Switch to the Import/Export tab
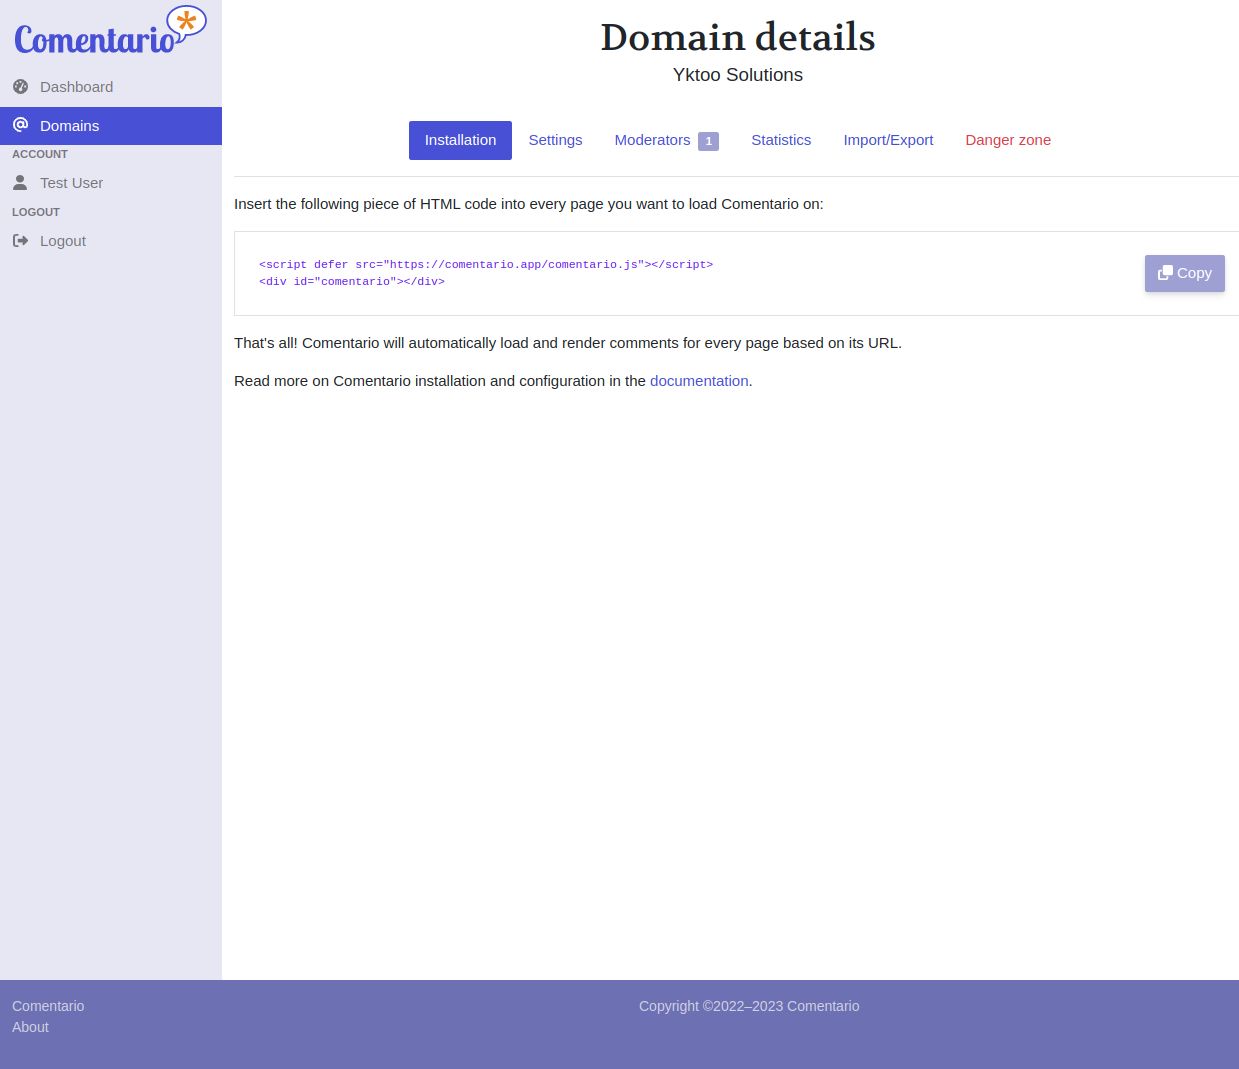Viewport: 1239px width, 1069px height. pos(888,140)
